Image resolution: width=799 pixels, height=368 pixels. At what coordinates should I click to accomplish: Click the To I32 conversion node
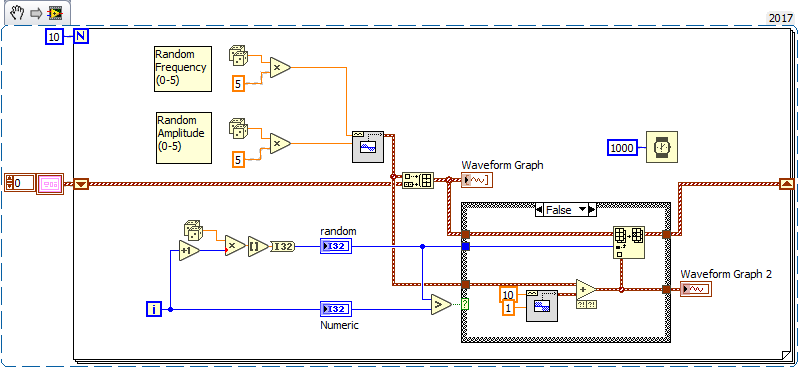[282, 246]
